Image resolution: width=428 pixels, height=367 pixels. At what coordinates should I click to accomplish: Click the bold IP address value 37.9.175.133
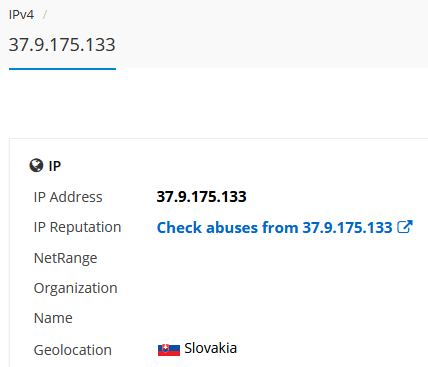point(202,197)
